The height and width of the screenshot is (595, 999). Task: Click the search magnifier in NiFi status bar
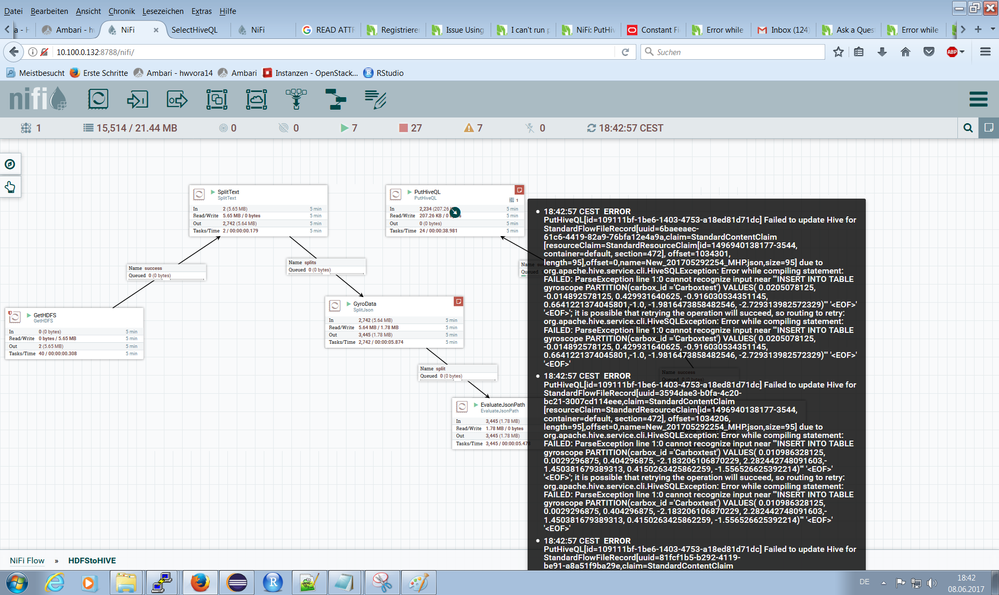[967, 128]
